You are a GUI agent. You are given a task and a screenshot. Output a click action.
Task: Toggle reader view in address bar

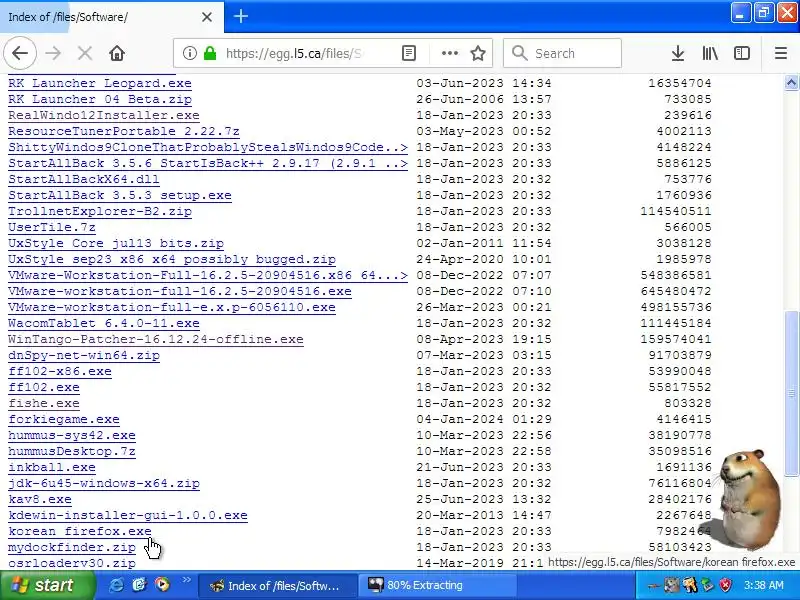coord(409,53)
